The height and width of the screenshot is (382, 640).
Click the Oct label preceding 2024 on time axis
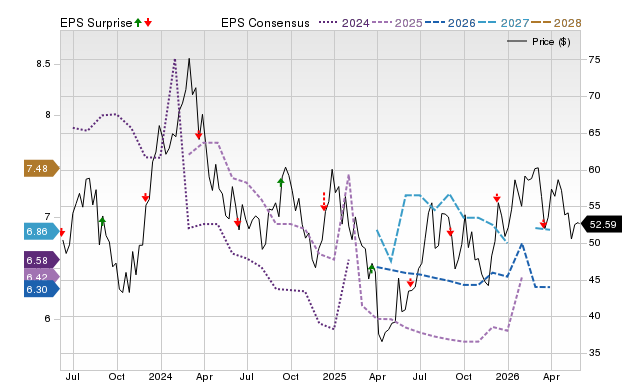click(117, 376)
